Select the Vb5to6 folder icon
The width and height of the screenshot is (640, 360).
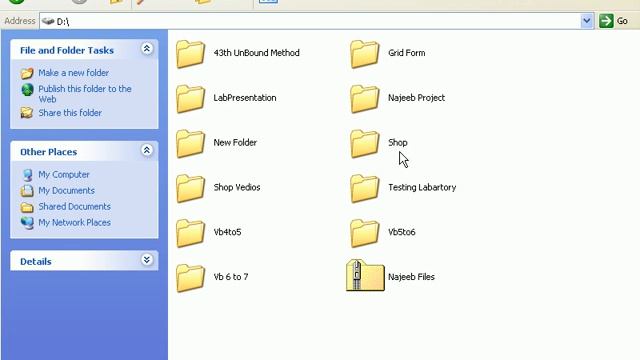click(364, 233)
